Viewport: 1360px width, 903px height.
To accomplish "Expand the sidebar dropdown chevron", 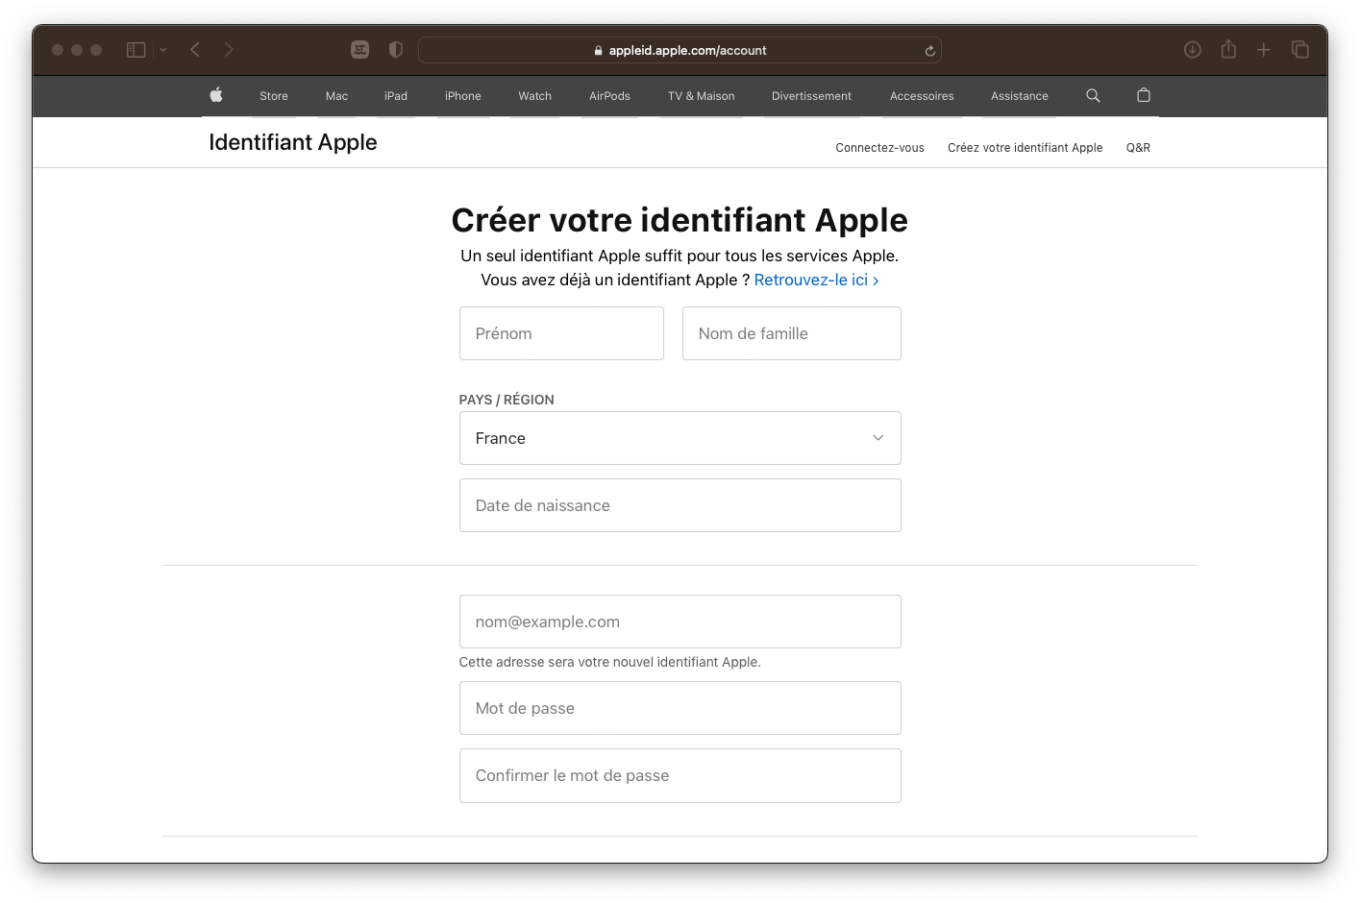I will click(x=163, y=50).
